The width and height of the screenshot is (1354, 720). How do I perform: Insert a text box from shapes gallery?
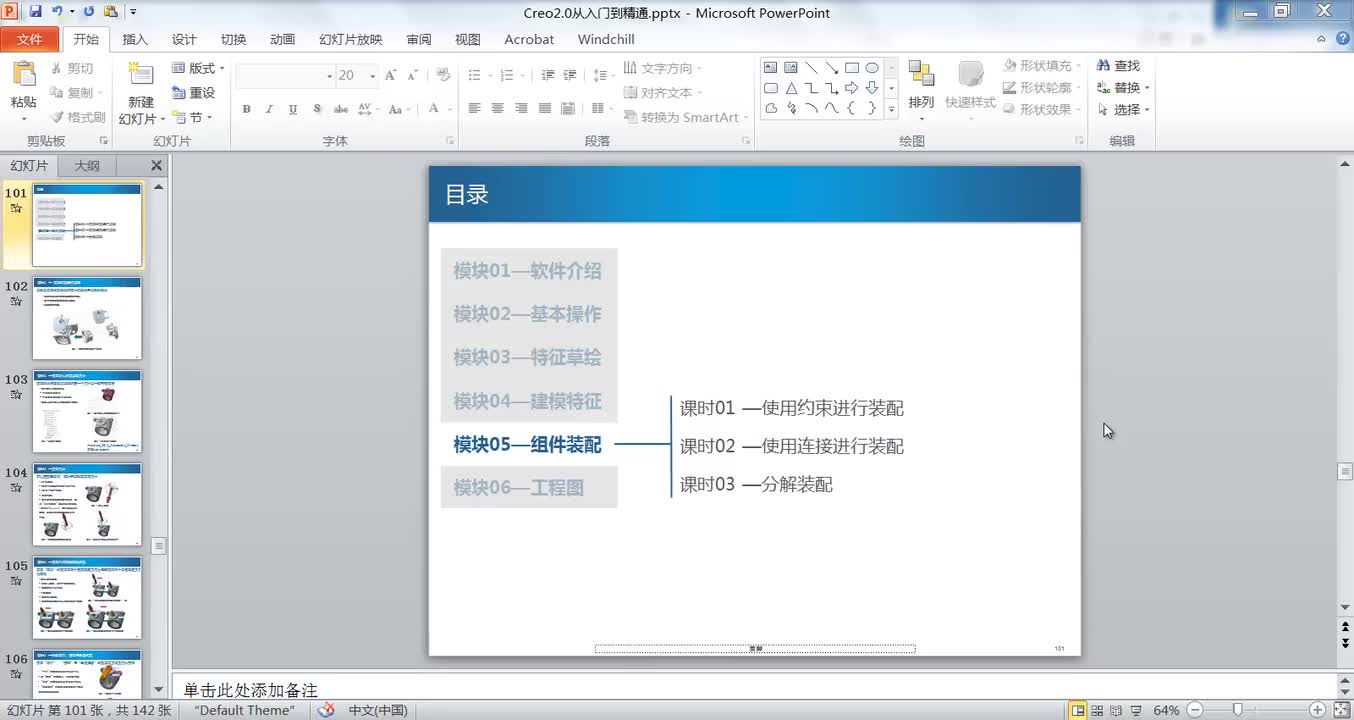pos(771,68)
